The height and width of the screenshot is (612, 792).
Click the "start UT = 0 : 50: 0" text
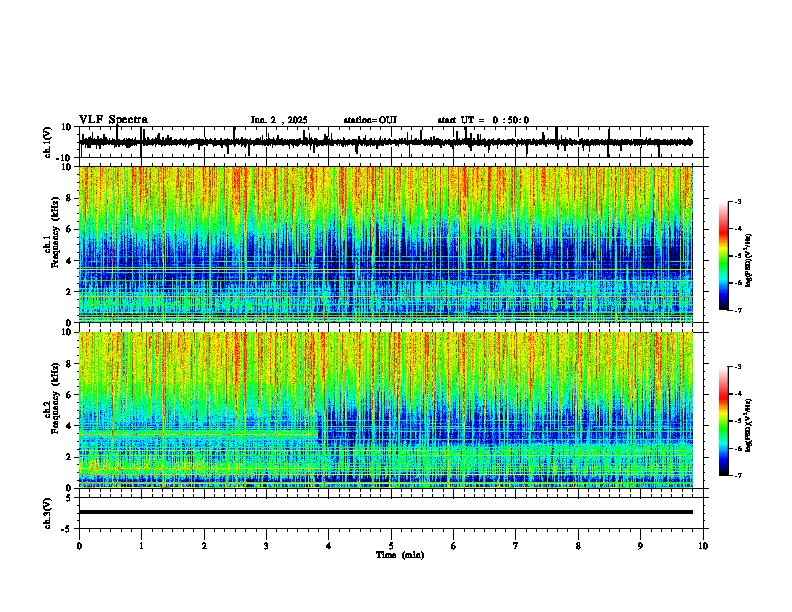(483, 120)
